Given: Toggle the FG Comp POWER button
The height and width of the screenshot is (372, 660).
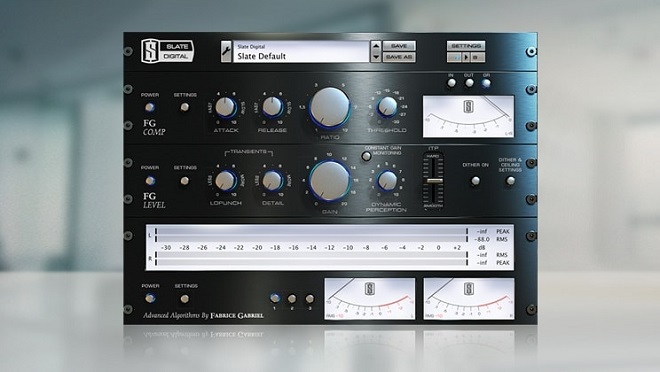Looking at the screenshot, I should (x=149, y=107).
